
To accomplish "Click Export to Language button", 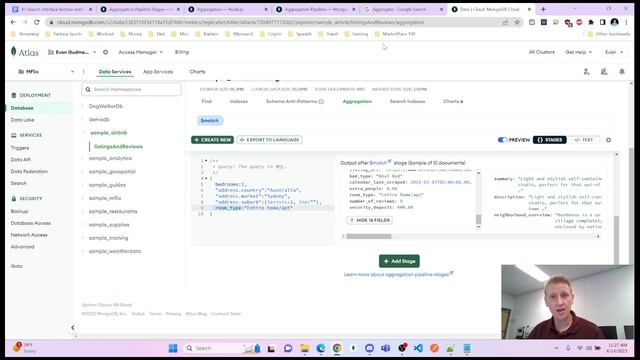I will click(269, 140).
